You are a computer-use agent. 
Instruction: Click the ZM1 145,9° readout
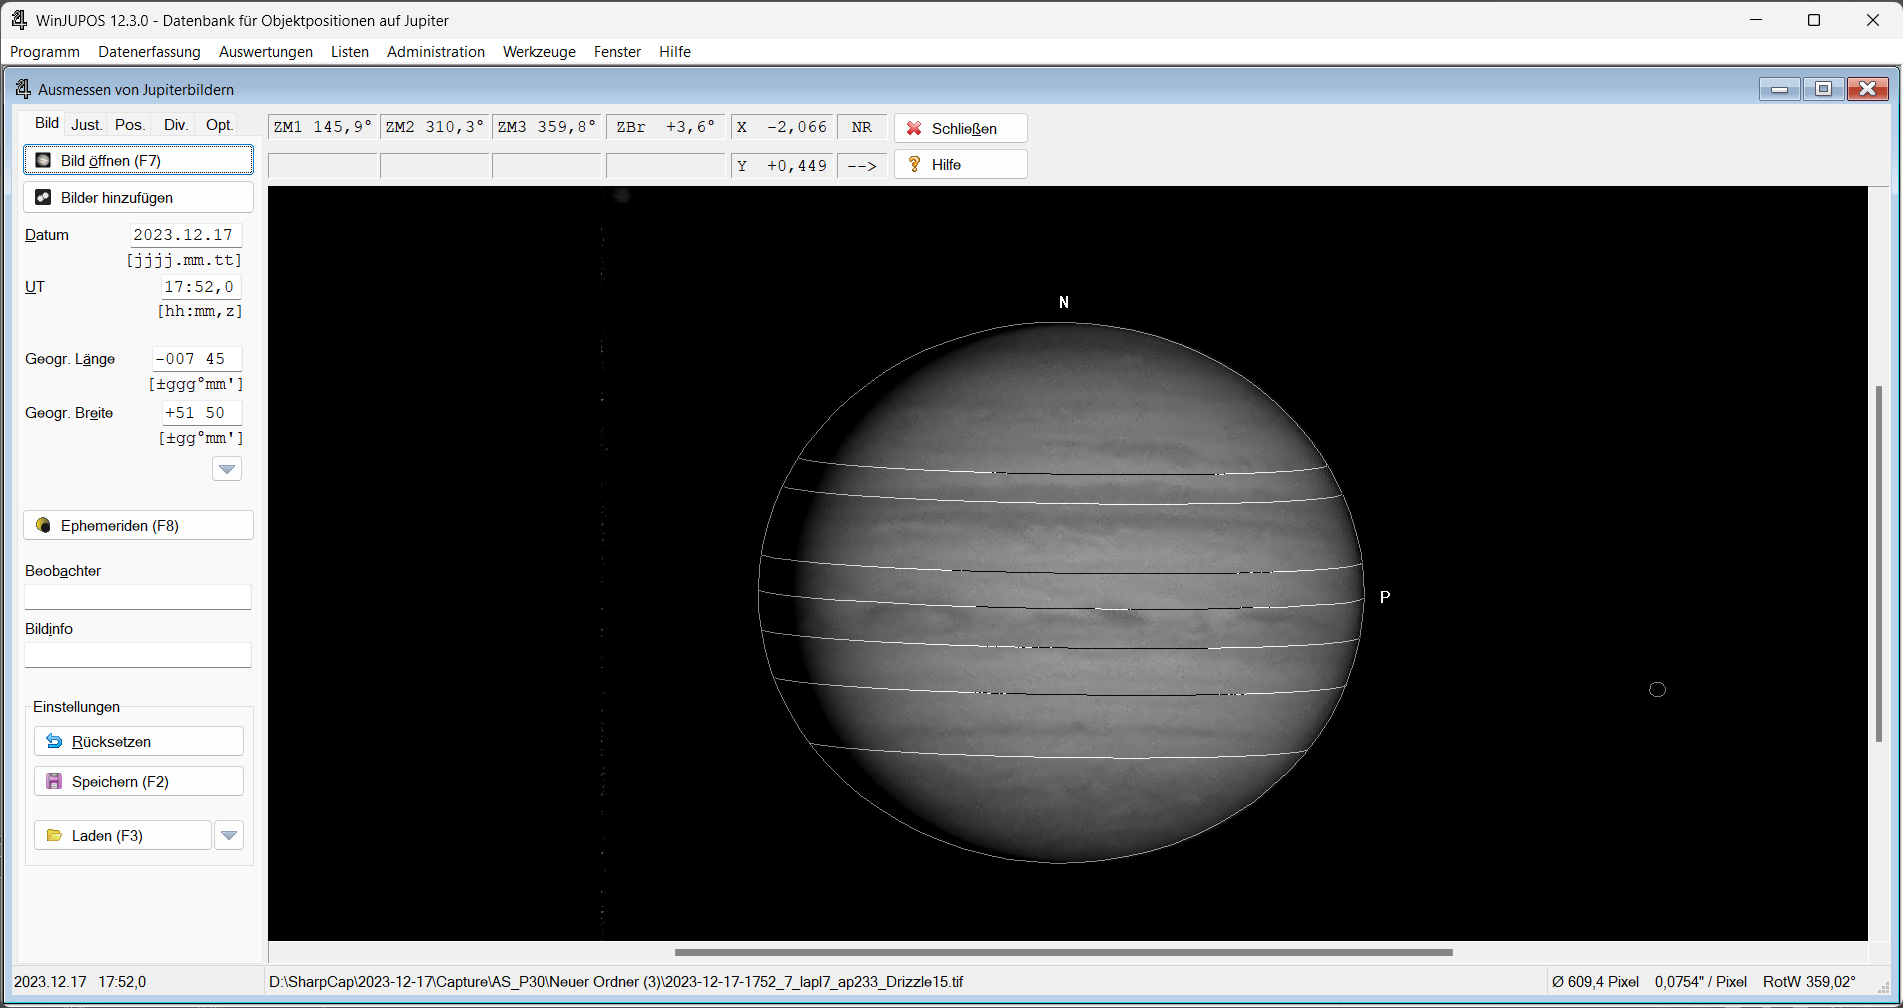[x=323, y=127]
